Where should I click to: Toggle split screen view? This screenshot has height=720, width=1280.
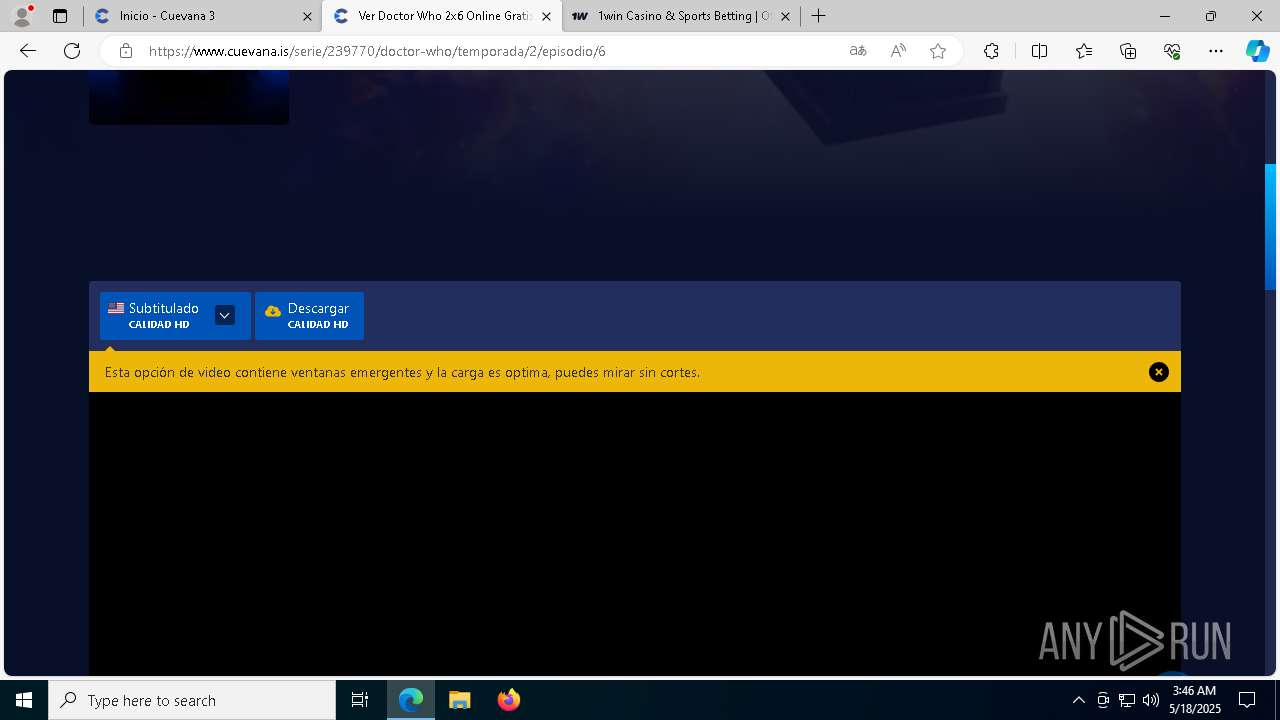click(1039, 51)
